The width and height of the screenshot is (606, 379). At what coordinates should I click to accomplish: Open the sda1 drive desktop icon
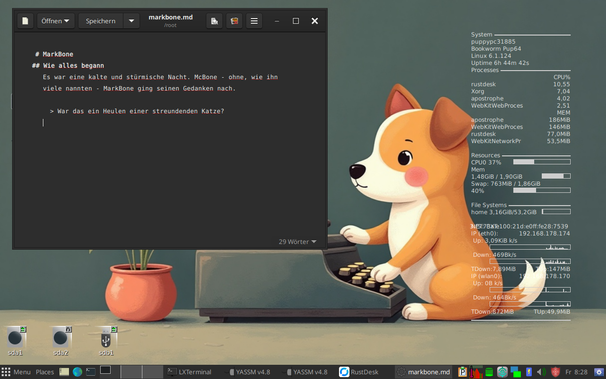pyautogui.click(x=15, y=340)
